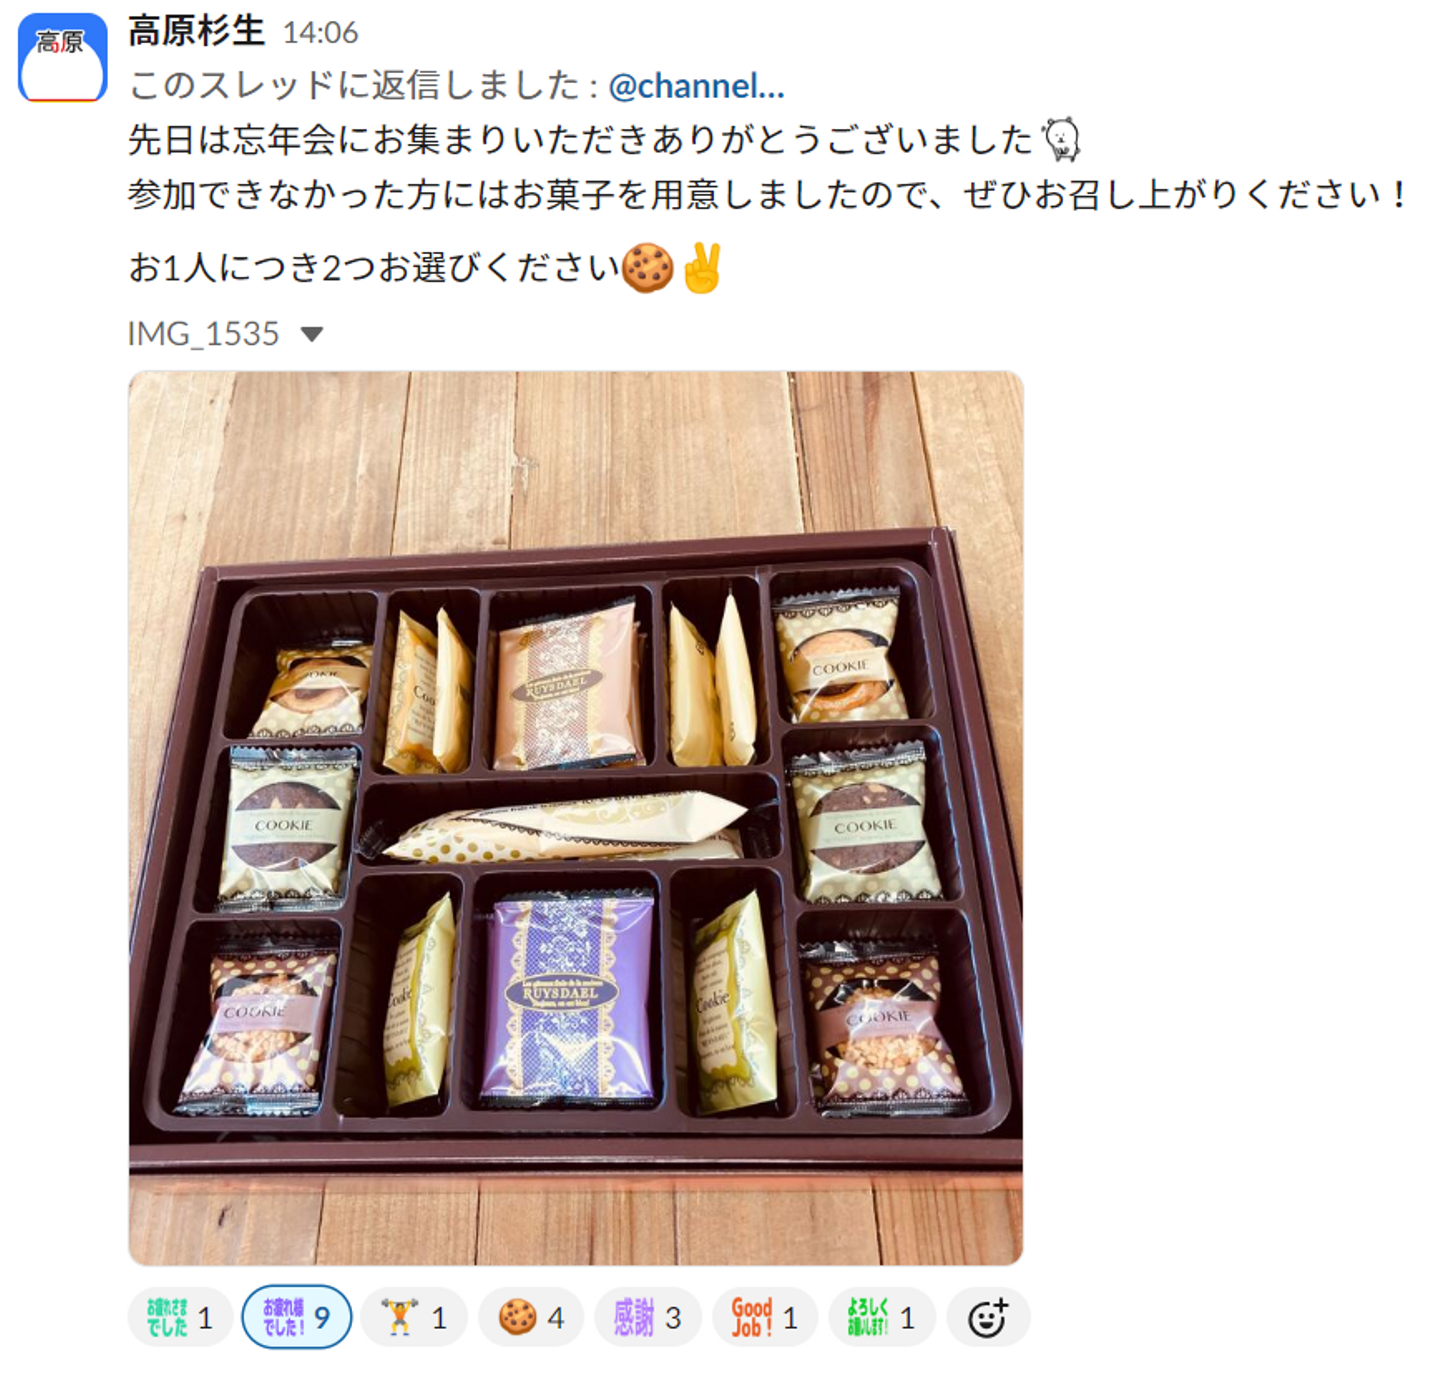Click the IMG_1535 file name label
Image resolution: width=1440 pixels, height=1377 pixels.
click(x=203, y=334)
